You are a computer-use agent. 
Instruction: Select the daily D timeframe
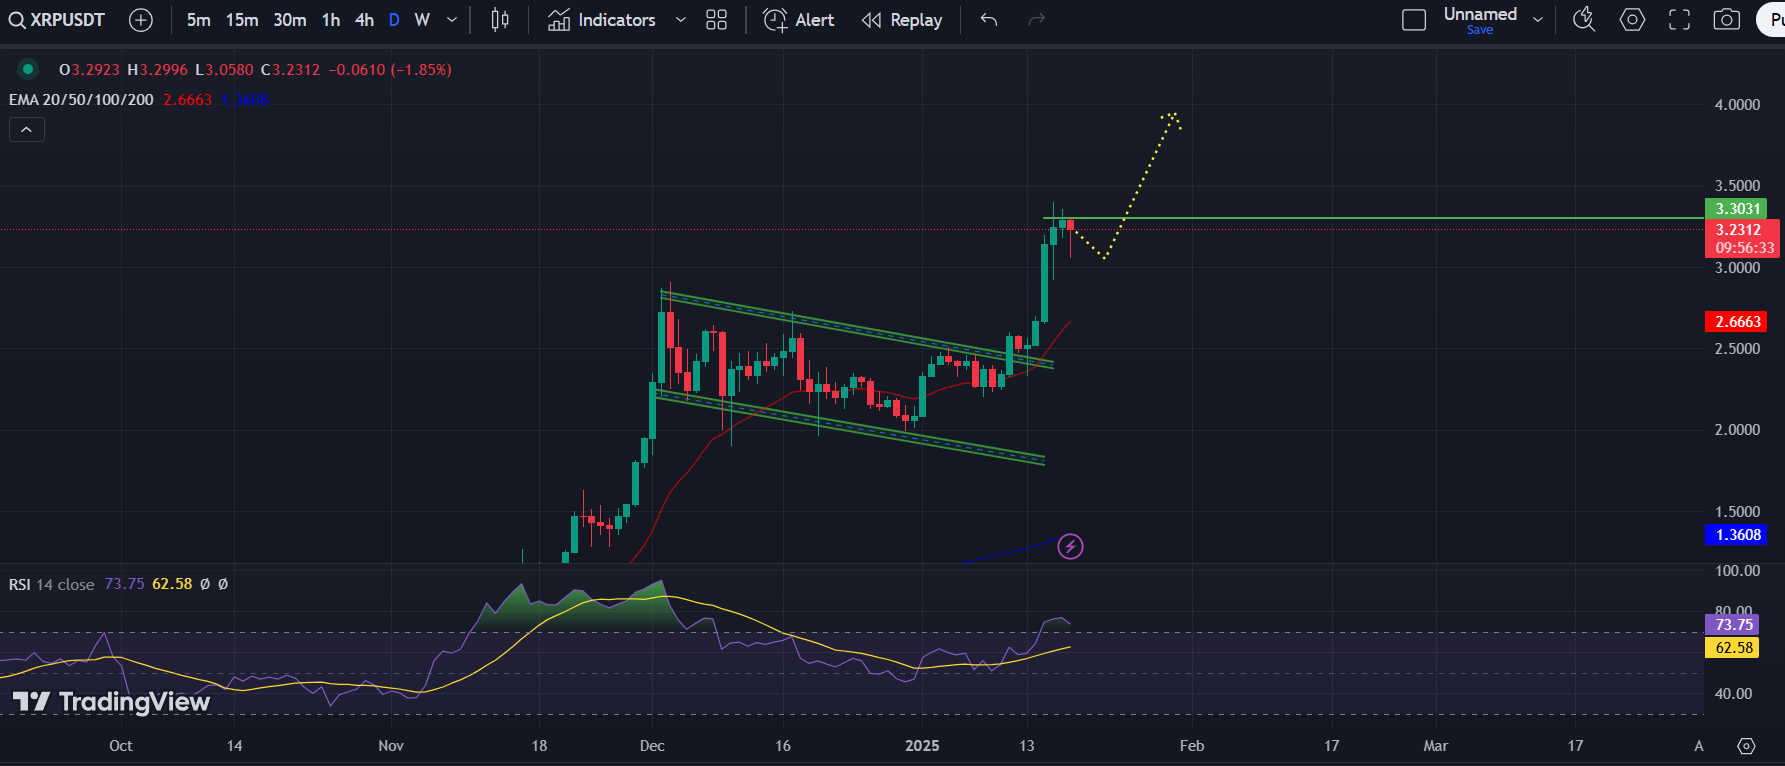coord(394,20)
